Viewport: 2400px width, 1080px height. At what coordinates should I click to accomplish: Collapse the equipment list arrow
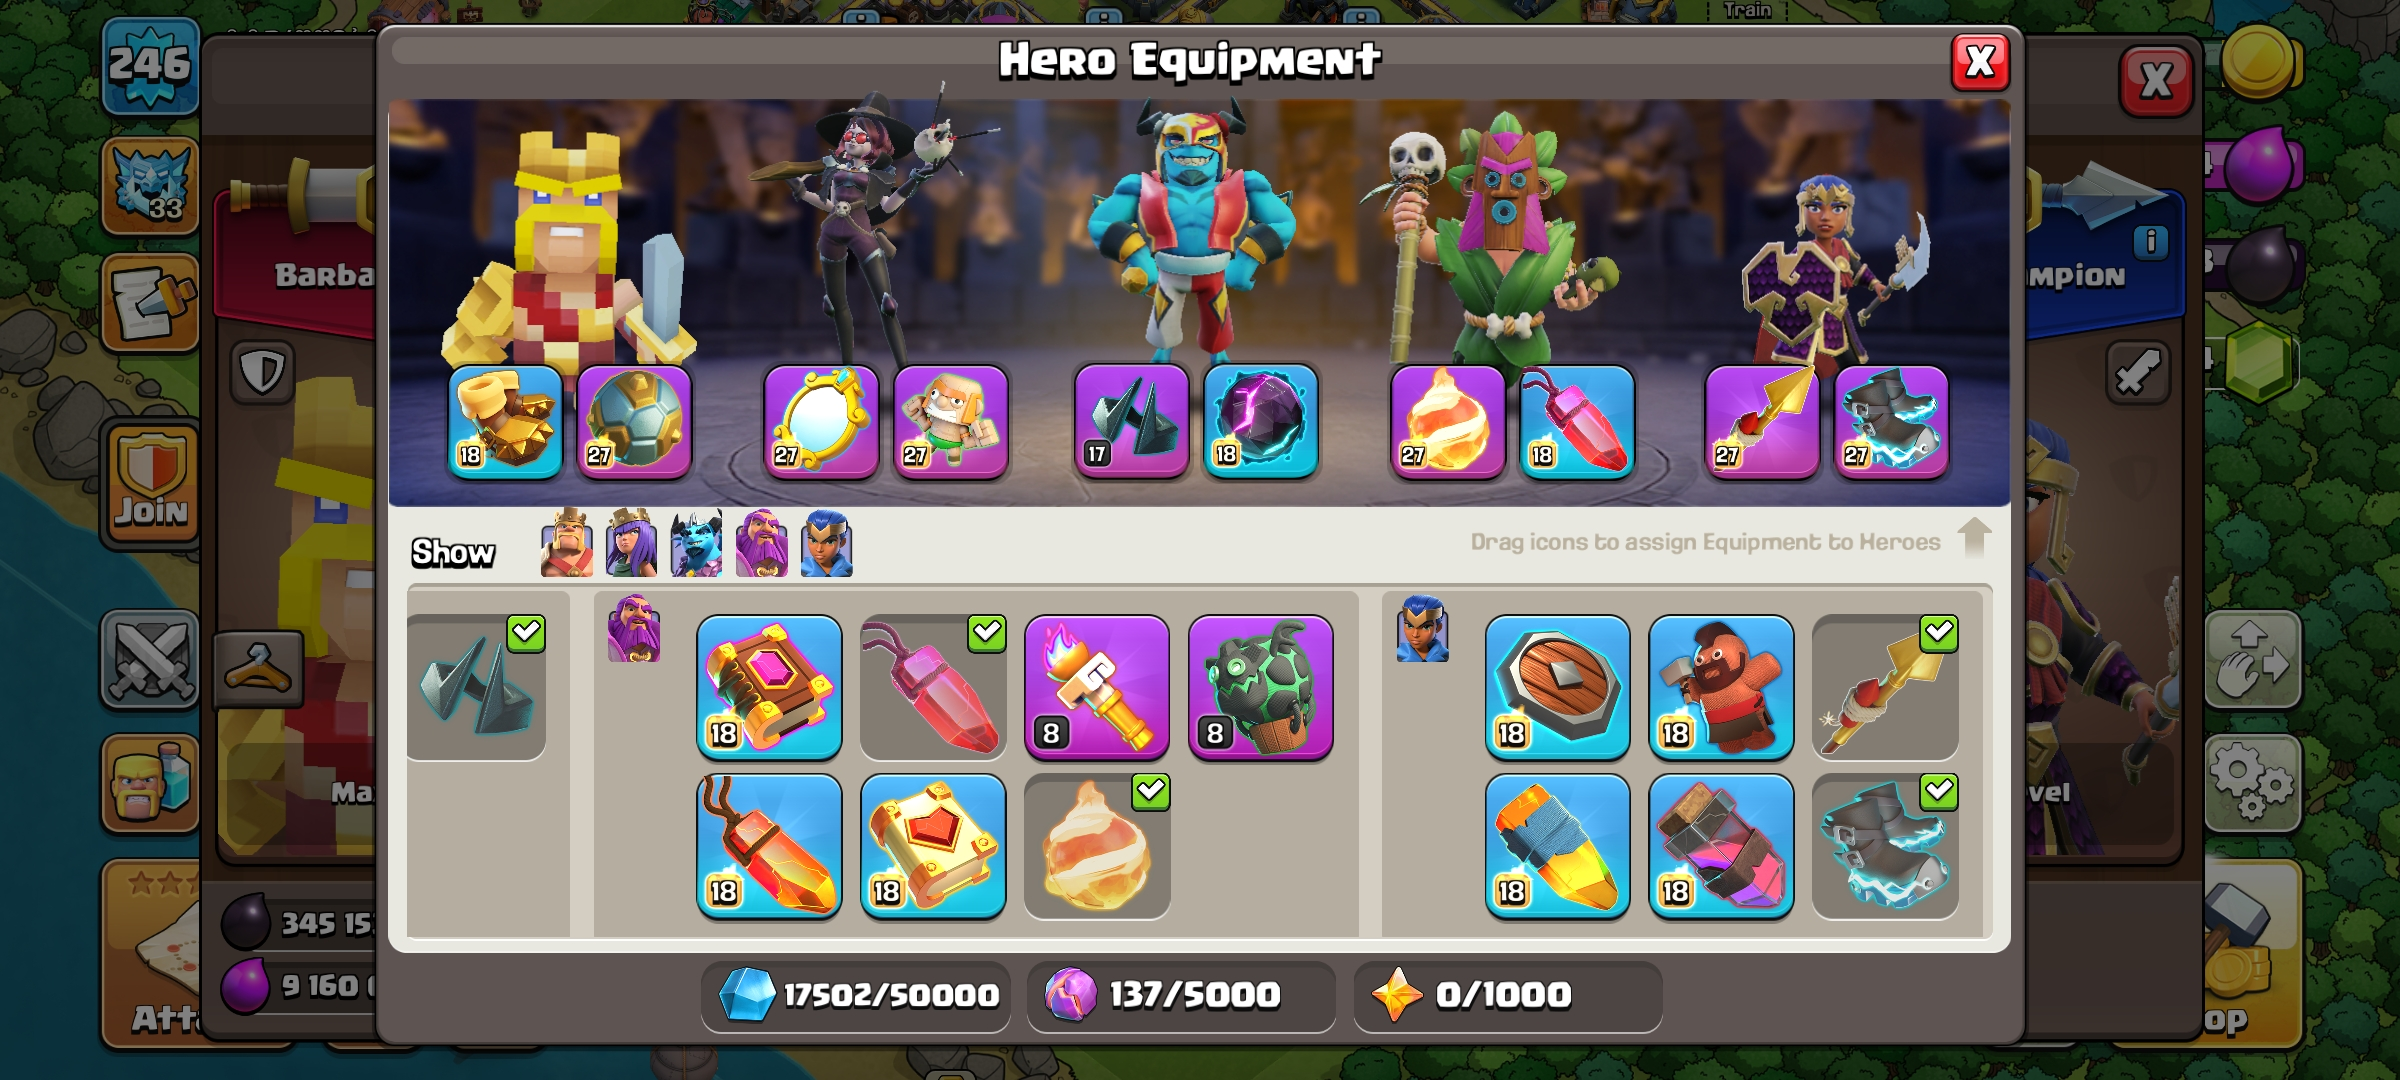1974,538
